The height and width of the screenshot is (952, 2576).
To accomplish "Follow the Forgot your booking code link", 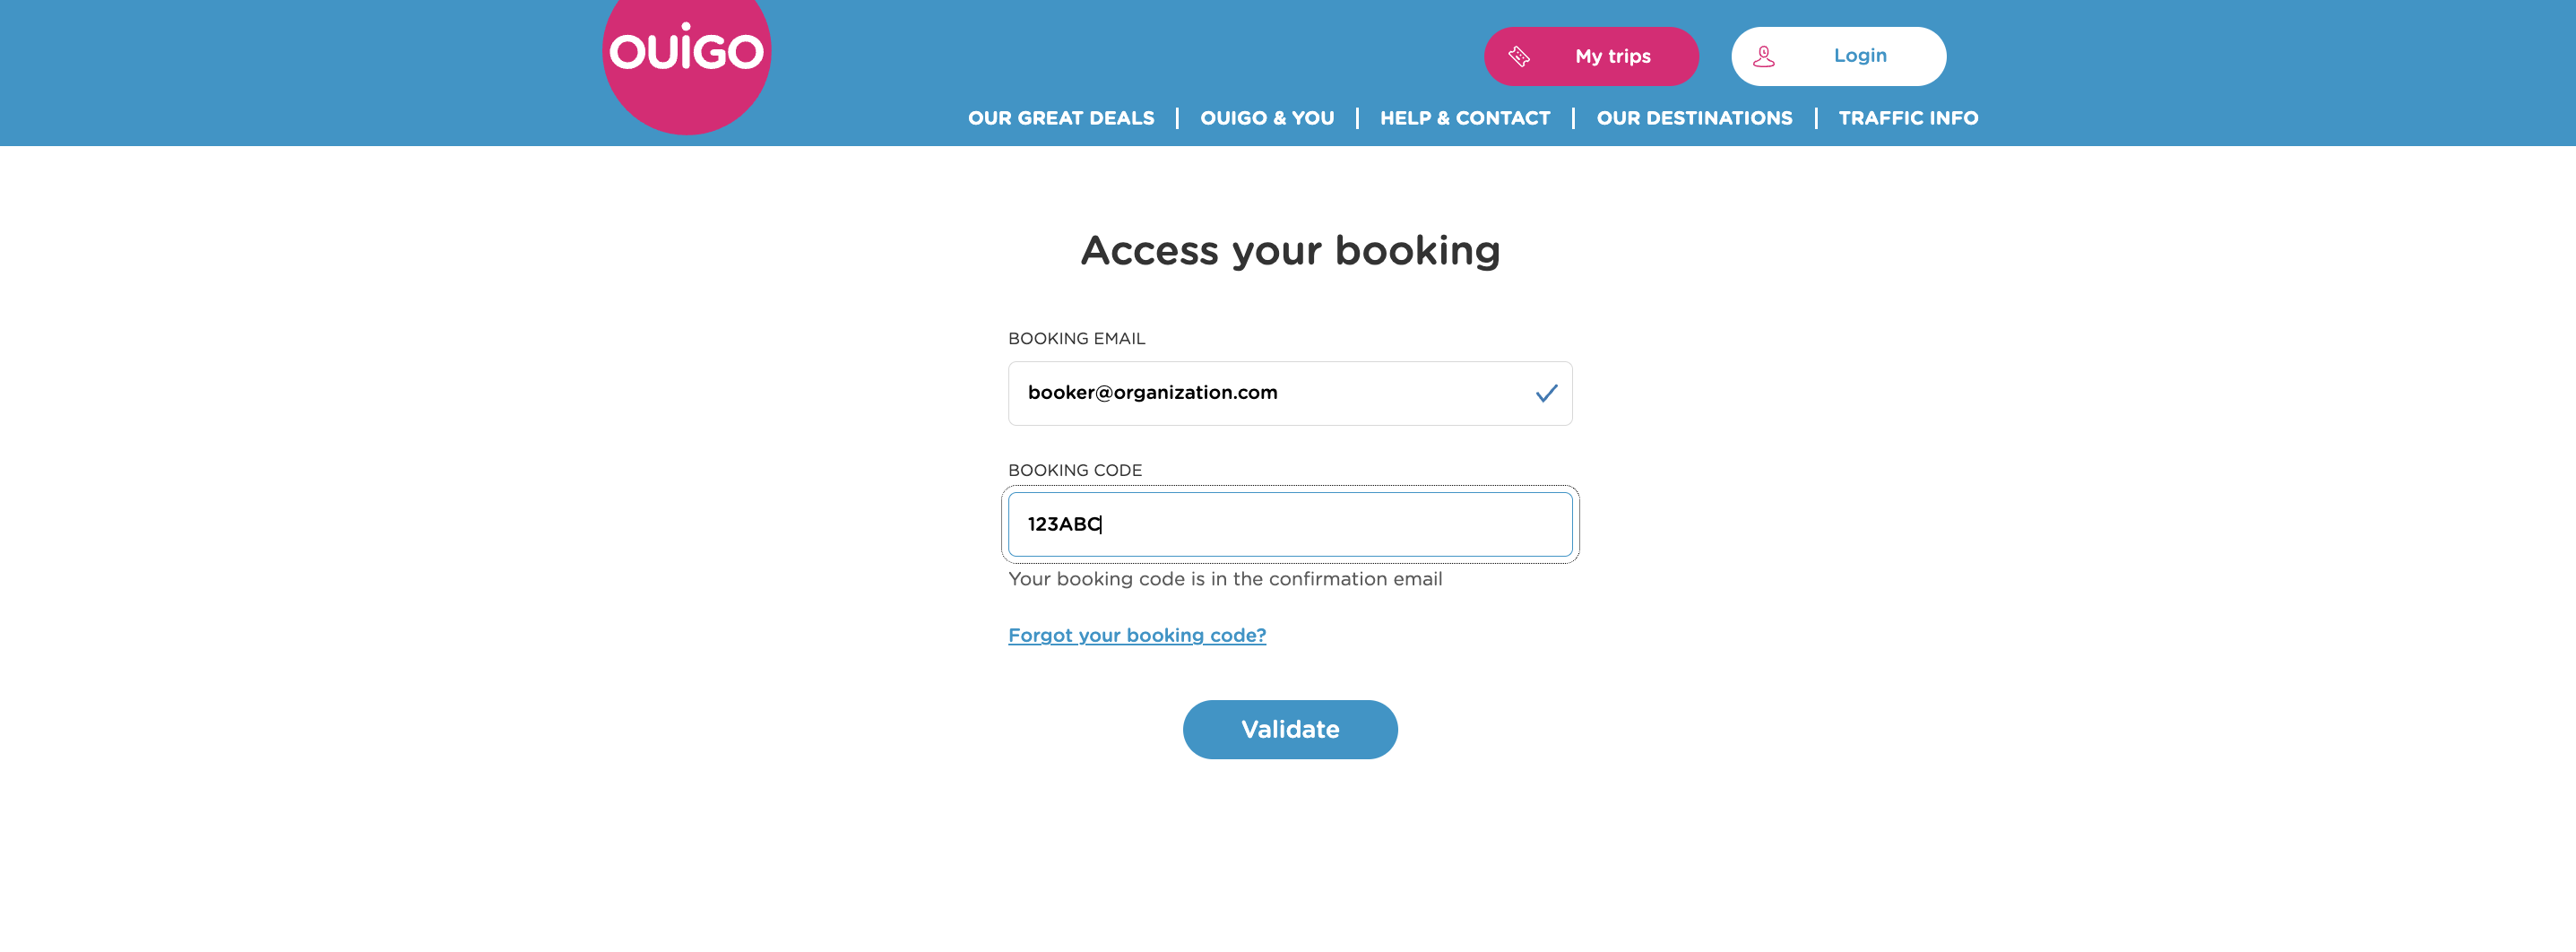I will click(x=1137, y=636).
